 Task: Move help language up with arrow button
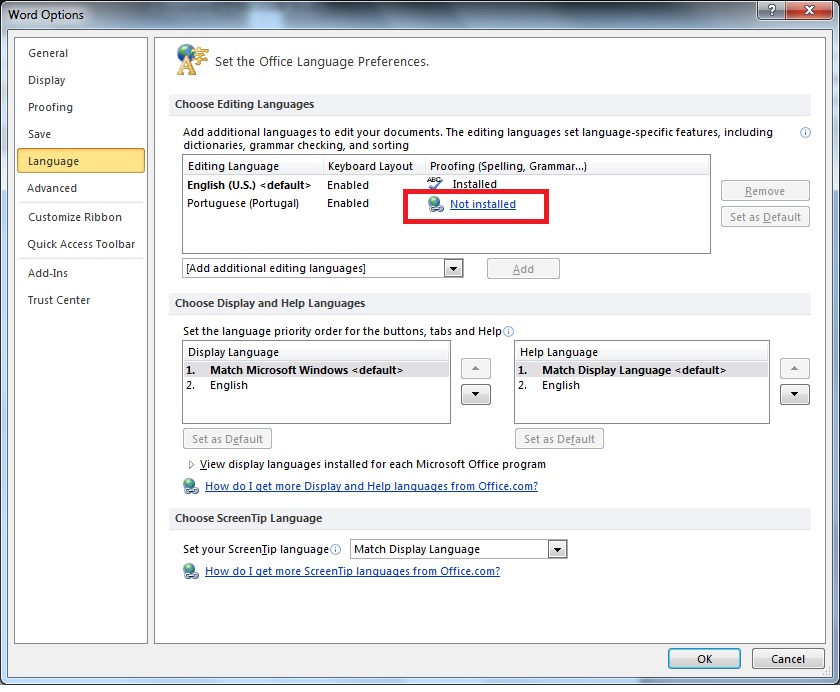(794, 368)
